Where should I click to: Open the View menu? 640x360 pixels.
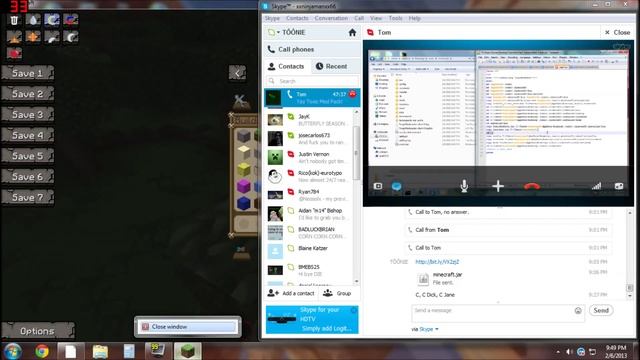376,18
